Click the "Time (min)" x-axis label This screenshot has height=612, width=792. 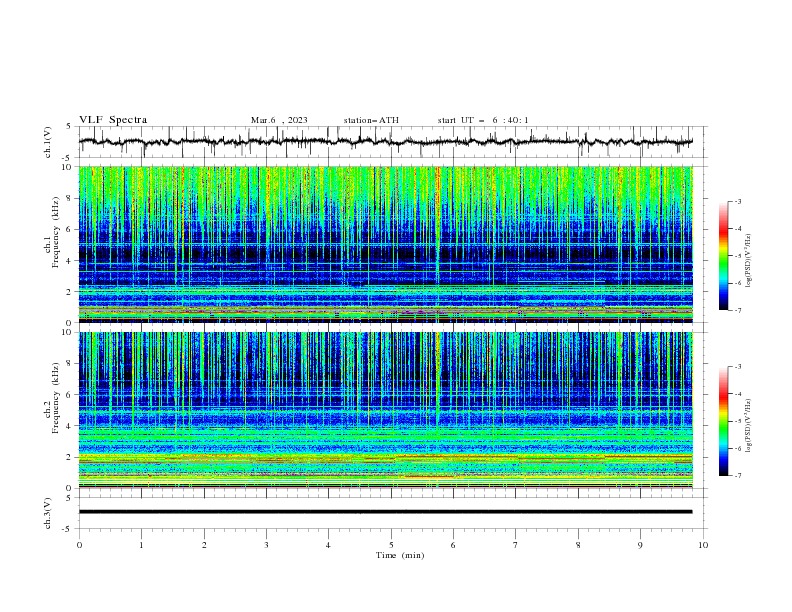pyautogui.click(x=400, y=555)
